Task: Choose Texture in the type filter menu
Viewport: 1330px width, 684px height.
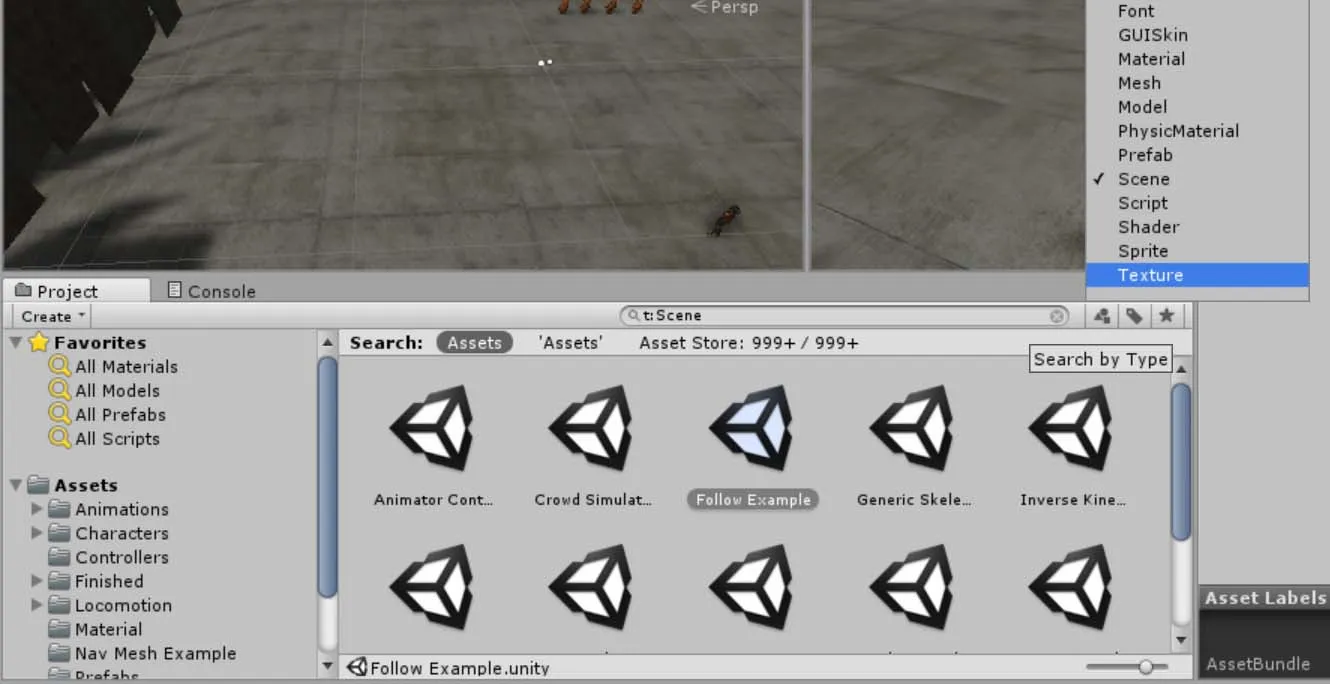Action: (x=1197, y=275)
